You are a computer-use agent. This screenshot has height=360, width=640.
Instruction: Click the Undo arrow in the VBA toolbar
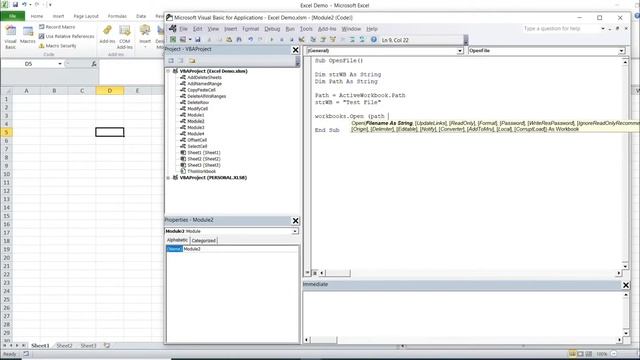(x=250, y=40)
